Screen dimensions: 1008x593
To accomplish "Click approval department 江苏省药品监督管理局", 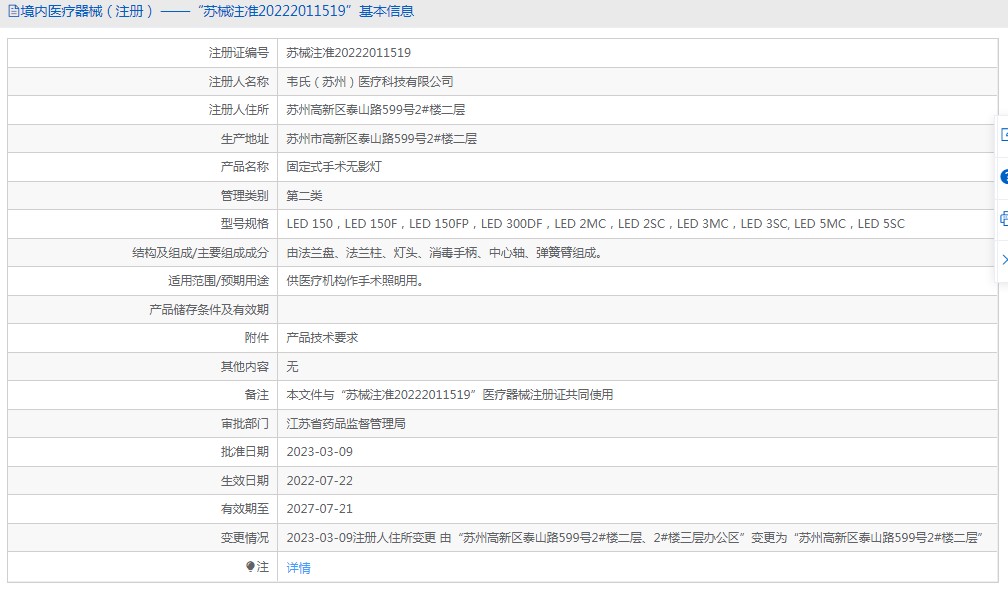I will 346,424.
